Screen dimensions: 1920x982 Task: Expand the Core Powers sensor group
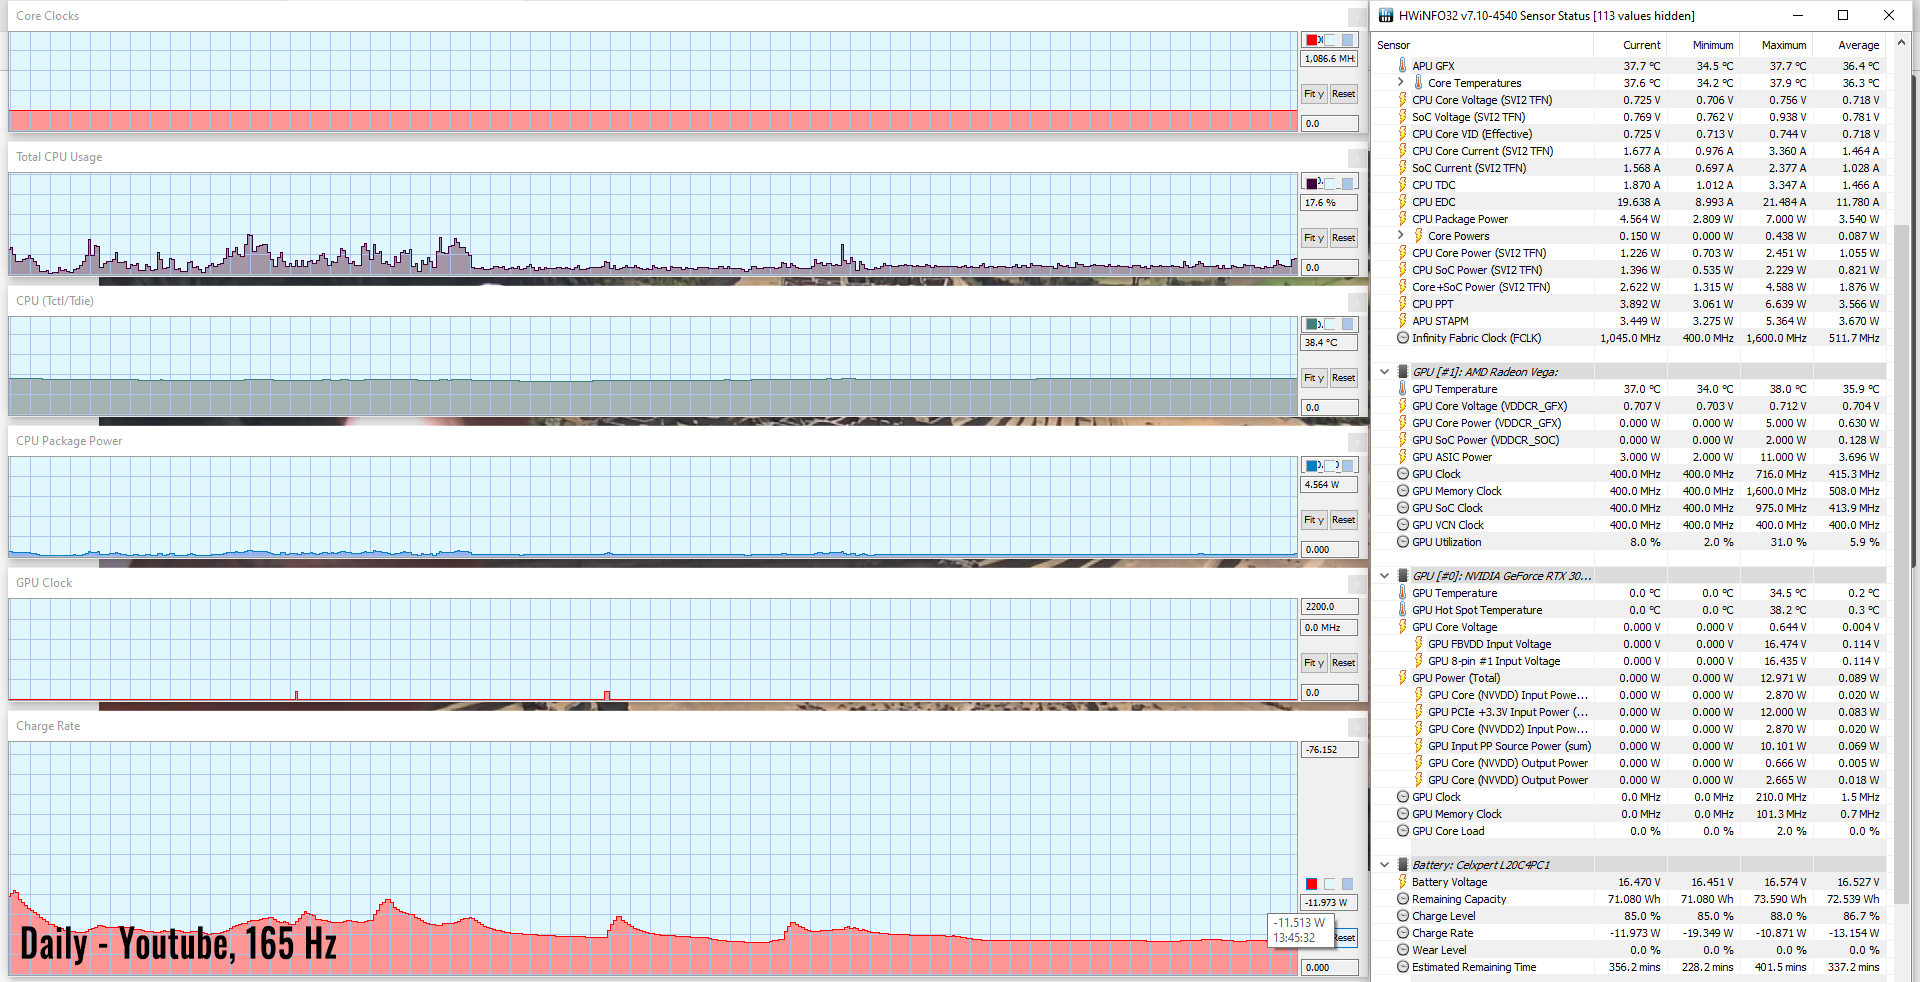pyautogui.click(x=1401, y=236)
